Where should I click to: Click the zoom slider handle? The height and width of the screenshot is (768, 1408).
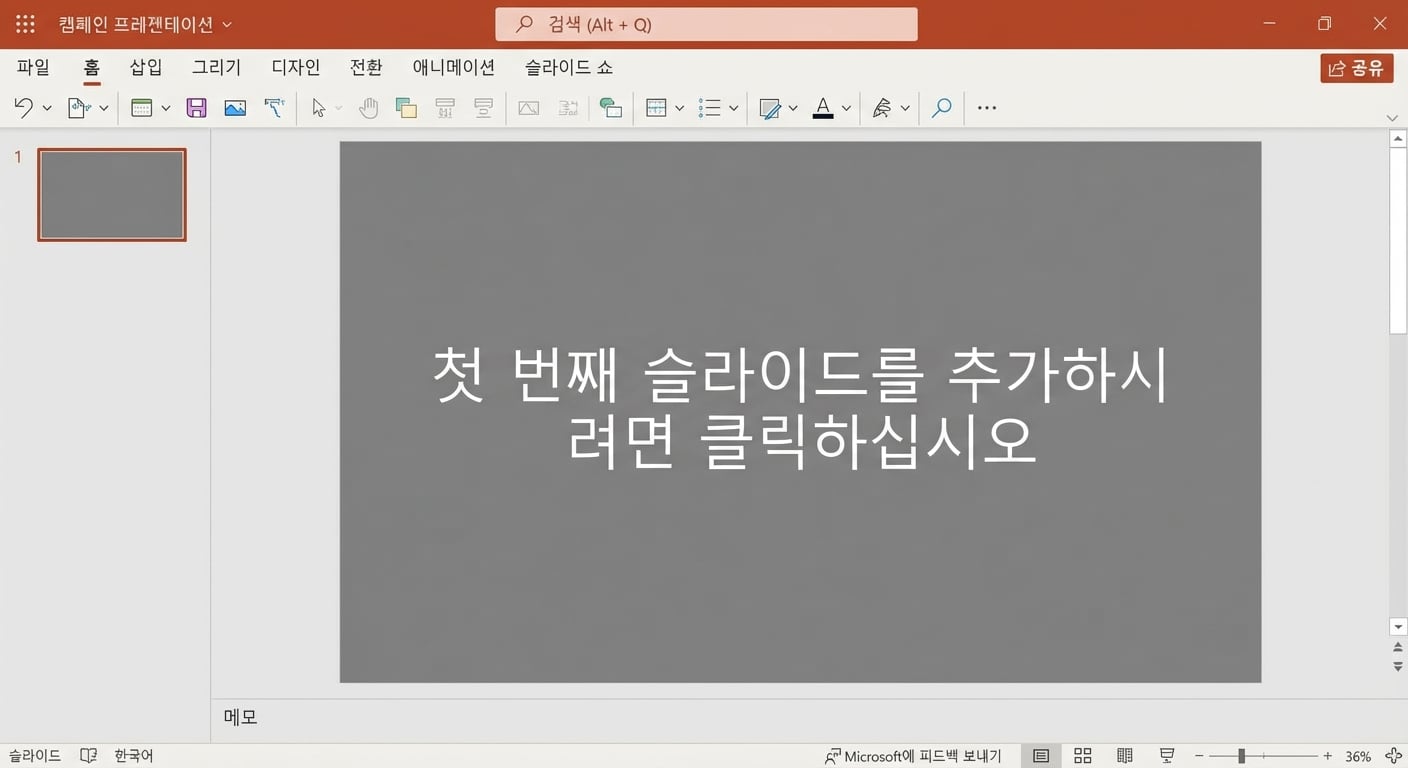click(x=1241, y=756)
